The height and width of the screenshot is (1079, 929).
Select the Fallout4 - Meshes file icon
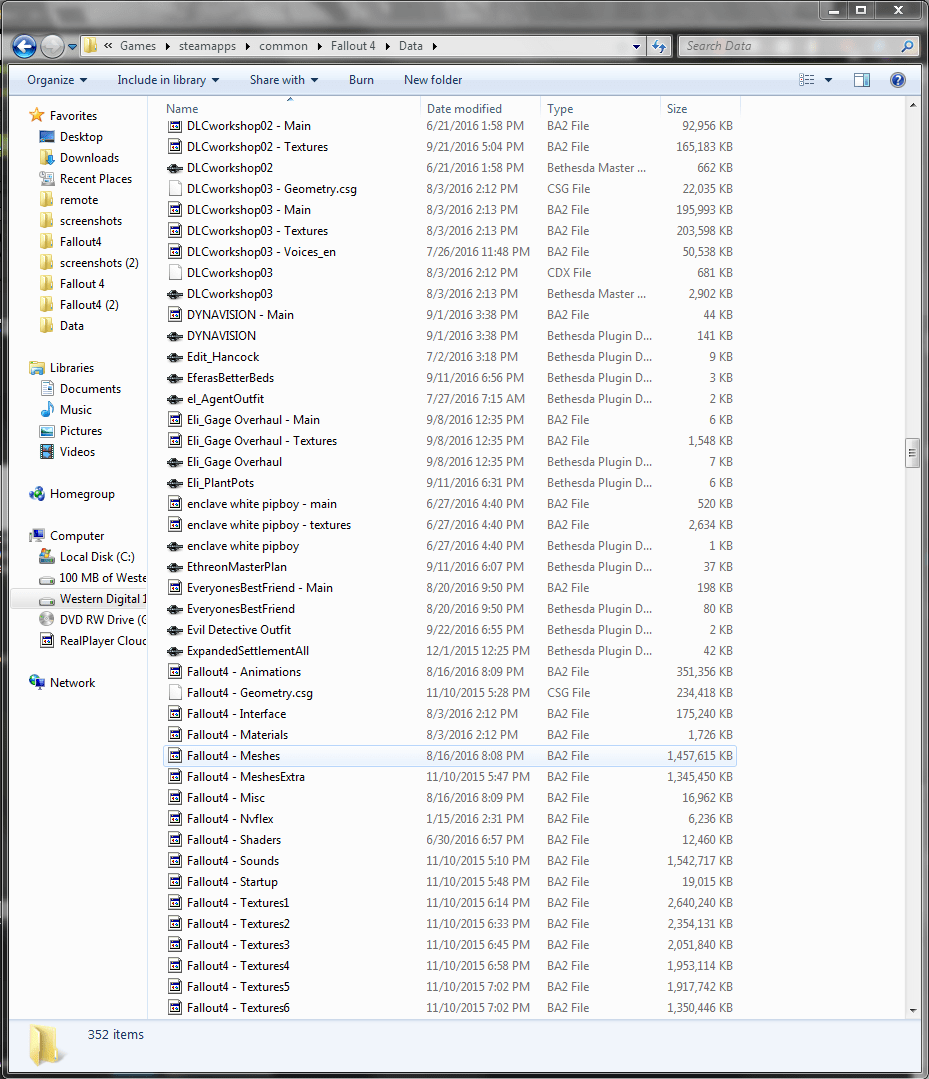175,756
